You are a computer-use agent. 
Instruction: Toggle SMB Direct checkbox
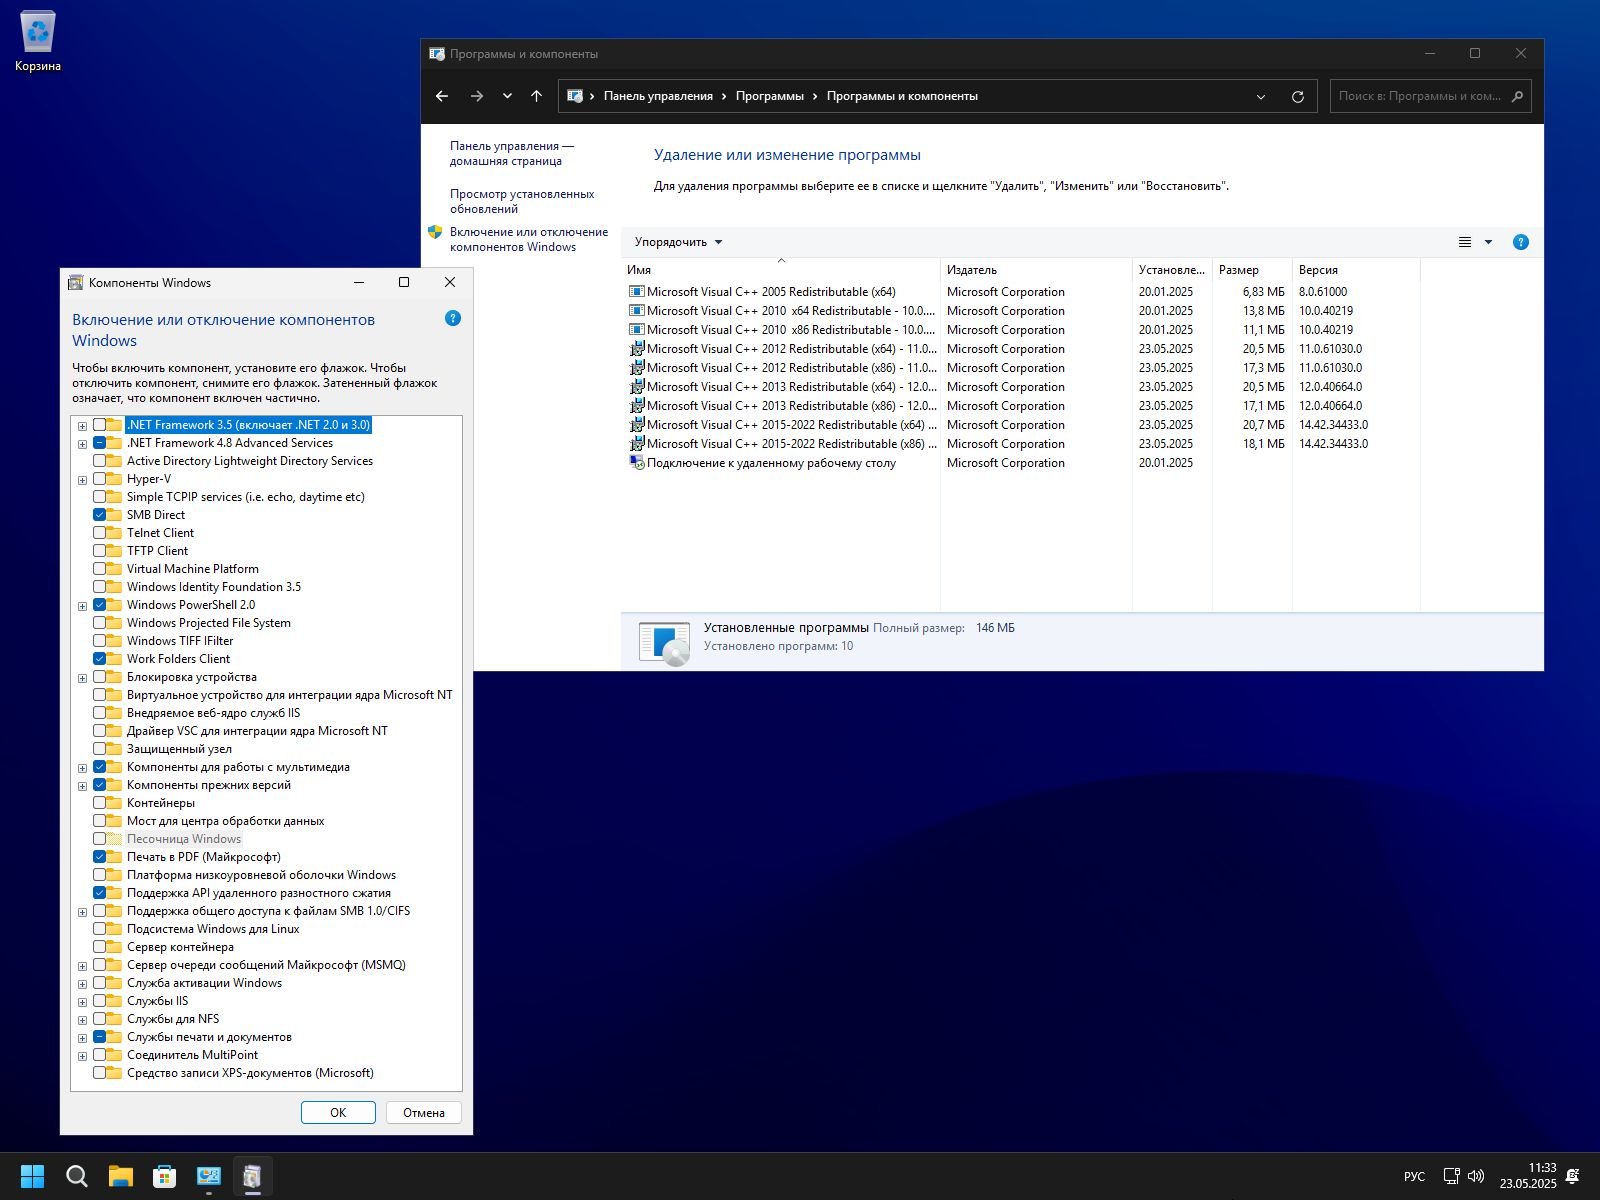click(100, 515)
